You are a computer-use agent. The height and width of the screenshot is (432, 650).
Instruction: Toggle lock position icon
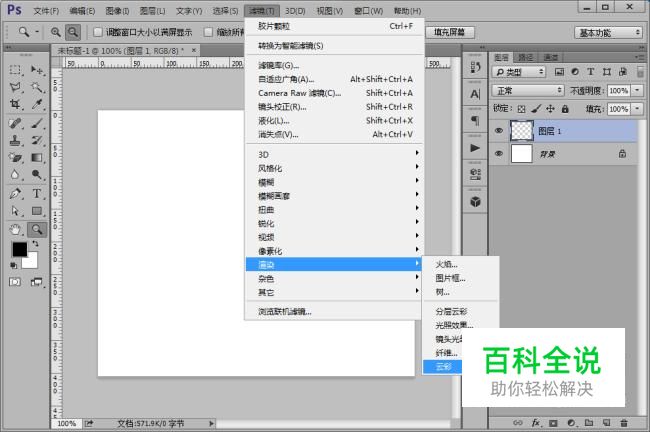coord(550,109)
